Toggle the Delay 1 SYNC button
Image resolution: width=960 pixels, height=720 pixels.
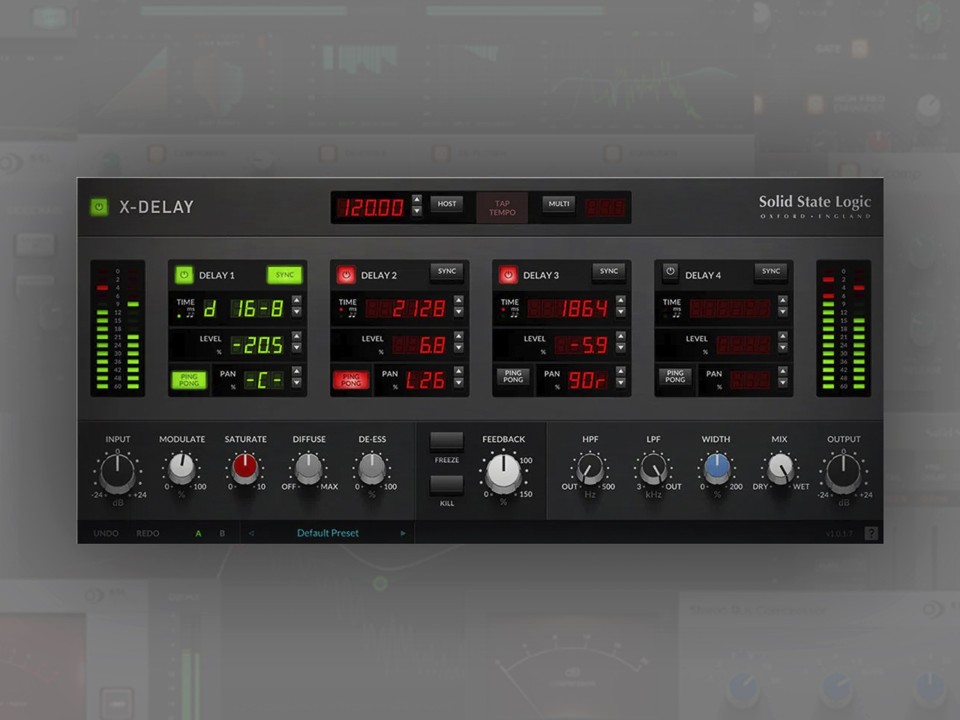coord(285,275)
